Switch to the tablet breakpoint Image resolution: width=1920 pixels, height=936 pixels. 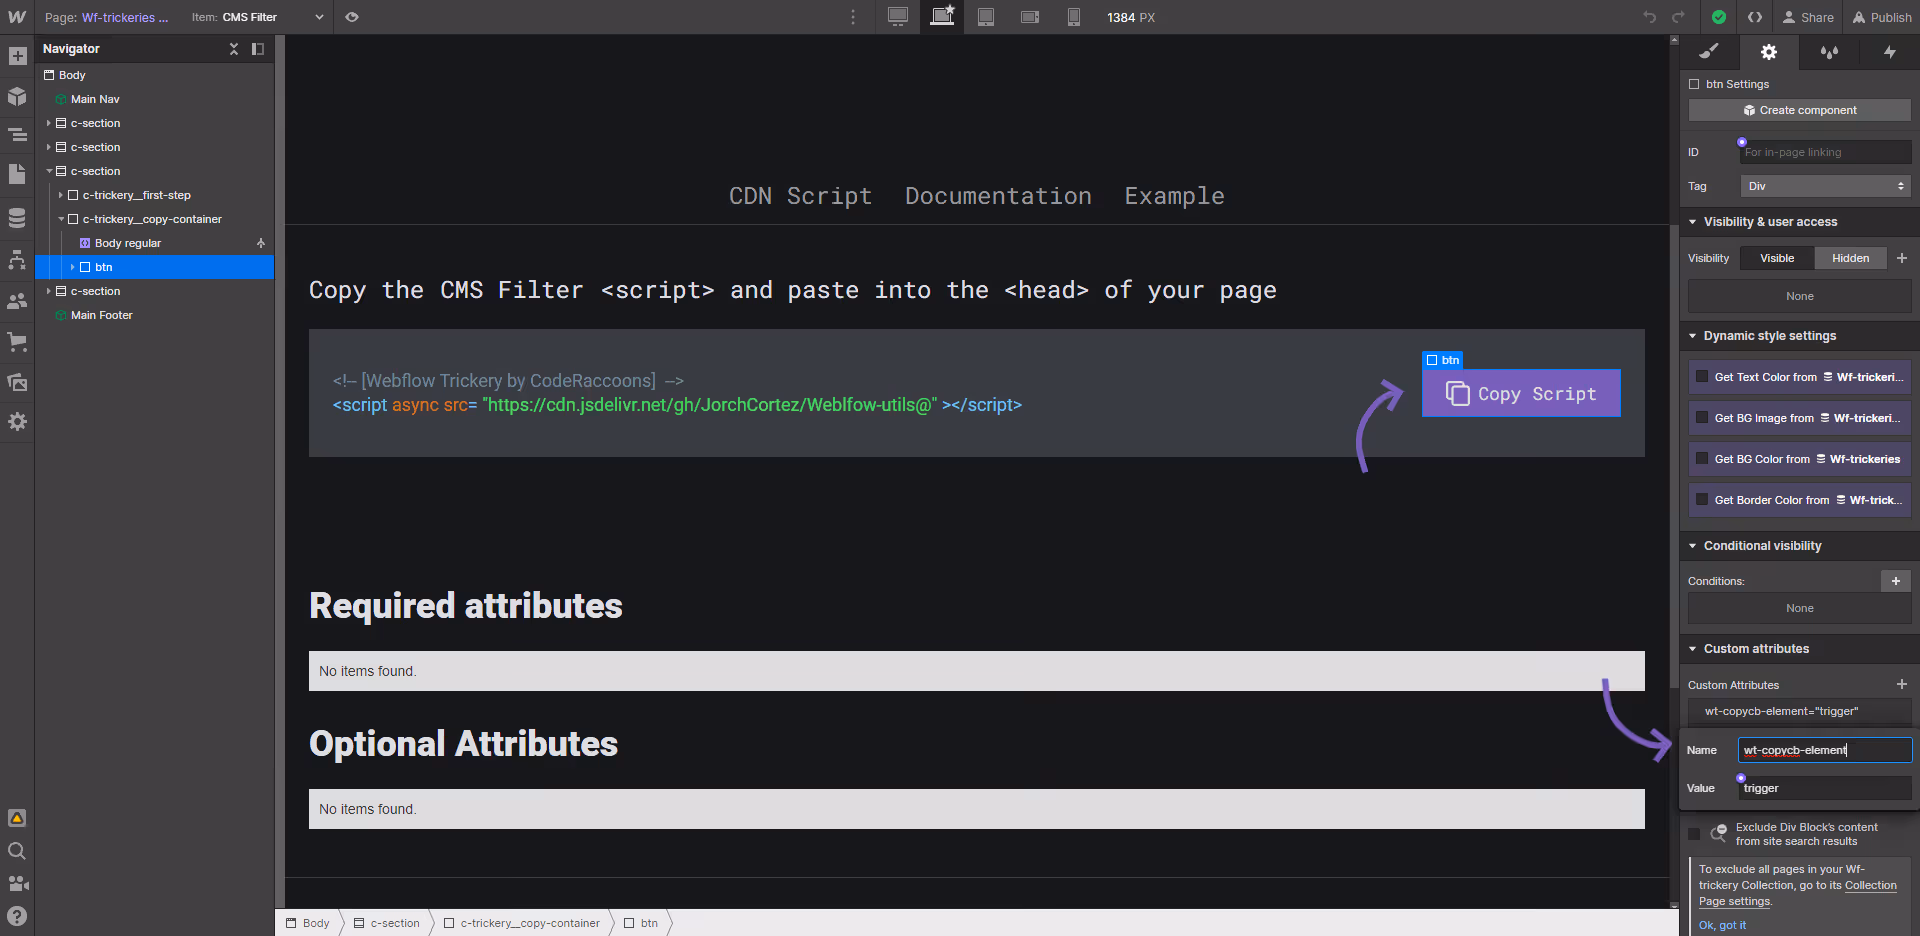pos(986,17)
